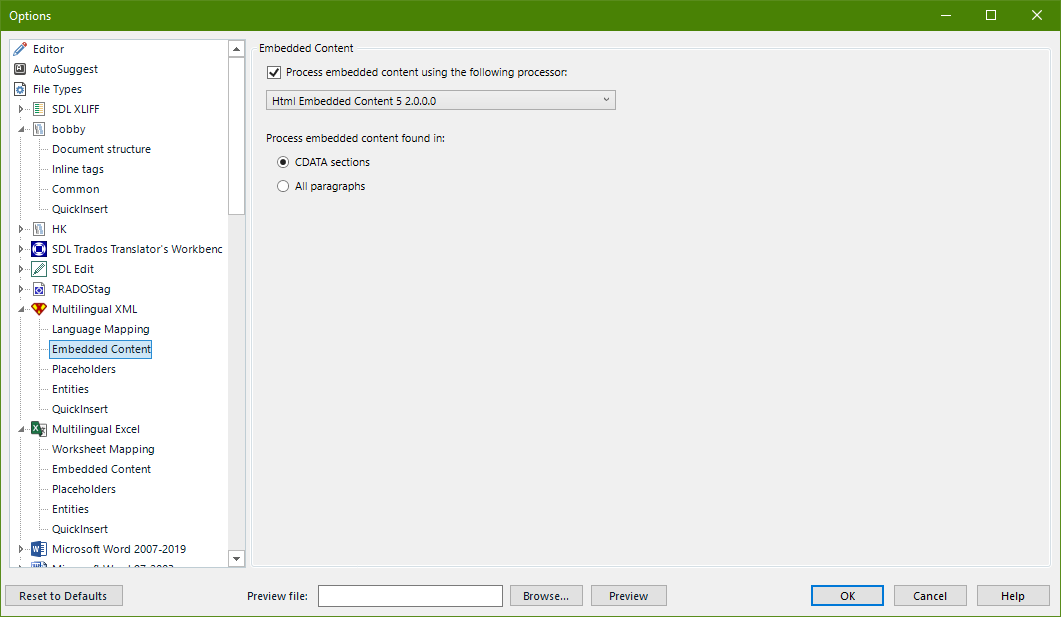Image resolution: width=1061 pixels, height=617 pixels.
Task: Expand the SDL Trados Translator's Workbench node
Action: pyautogui.click(x=21, y=249)
